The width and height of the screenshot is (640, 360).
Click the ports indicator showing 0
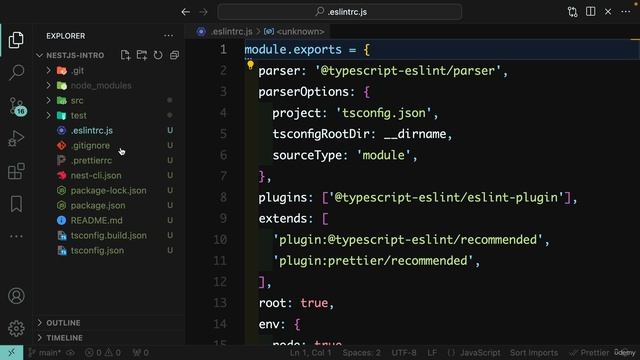click(140, 353)
